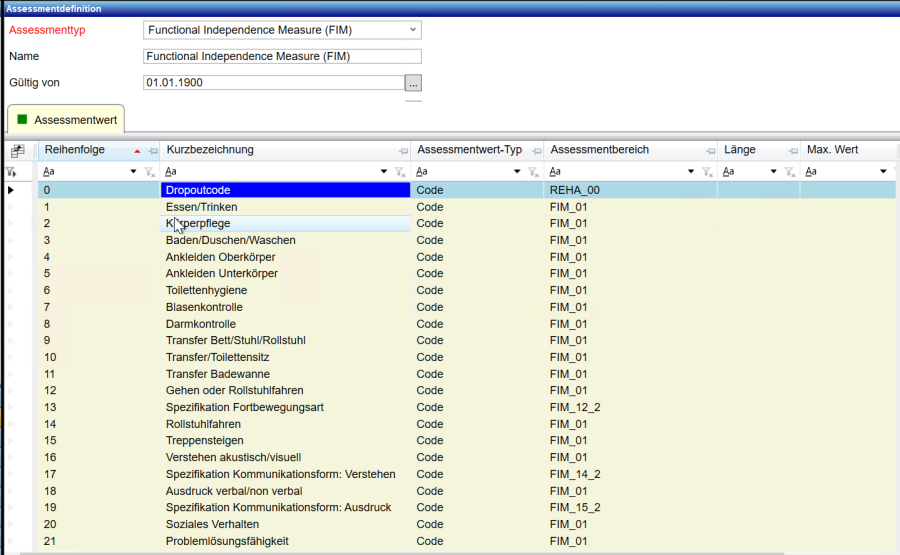Sort by the Max. Wert column header
900x555 pixels.
(x=832, y=150)
